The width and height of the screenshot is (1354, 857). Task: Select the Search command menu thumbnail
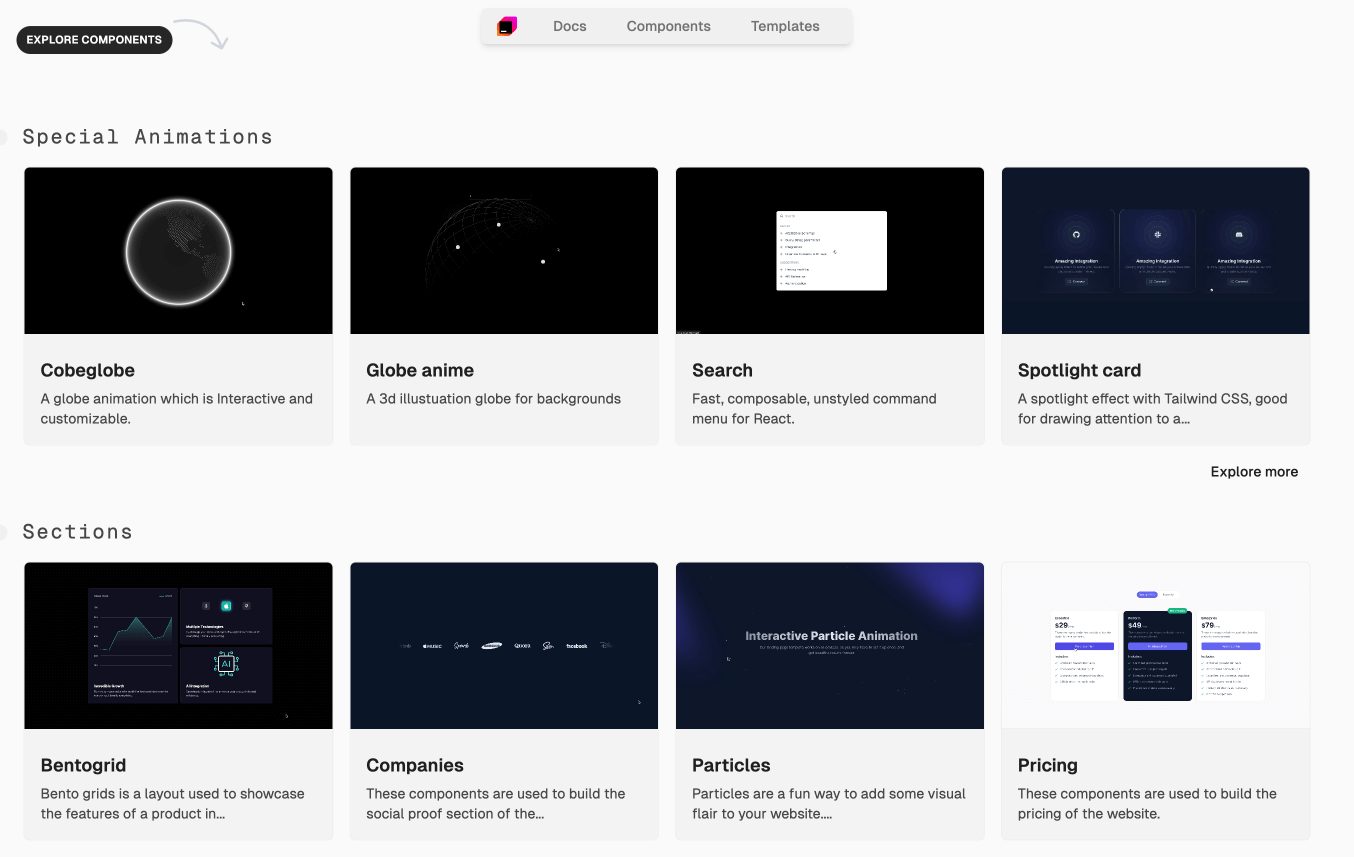pos(830,251)
